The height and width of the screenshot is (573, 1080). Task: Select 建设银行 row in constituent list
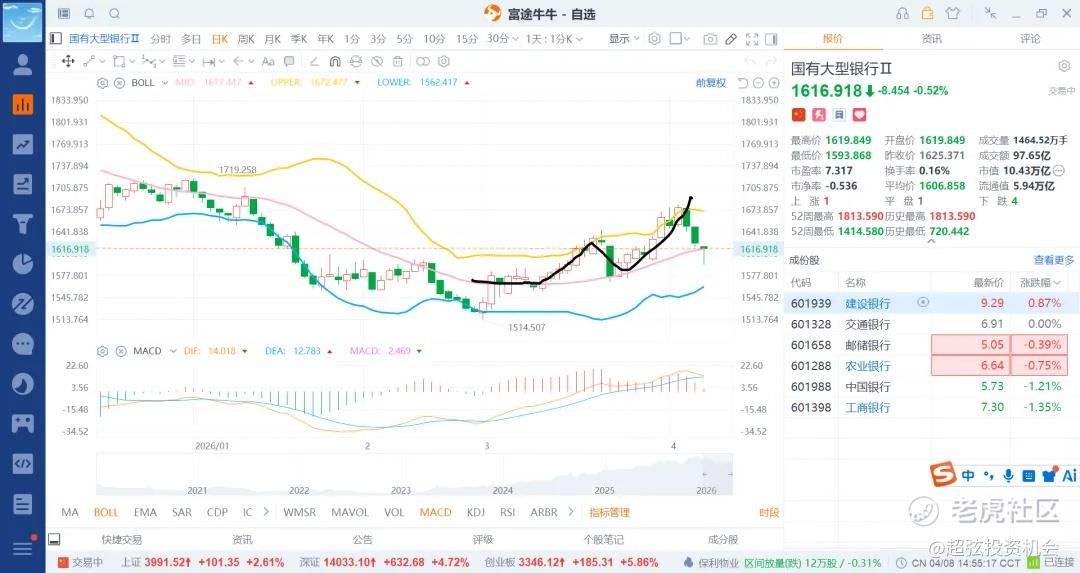pos(866,303)
